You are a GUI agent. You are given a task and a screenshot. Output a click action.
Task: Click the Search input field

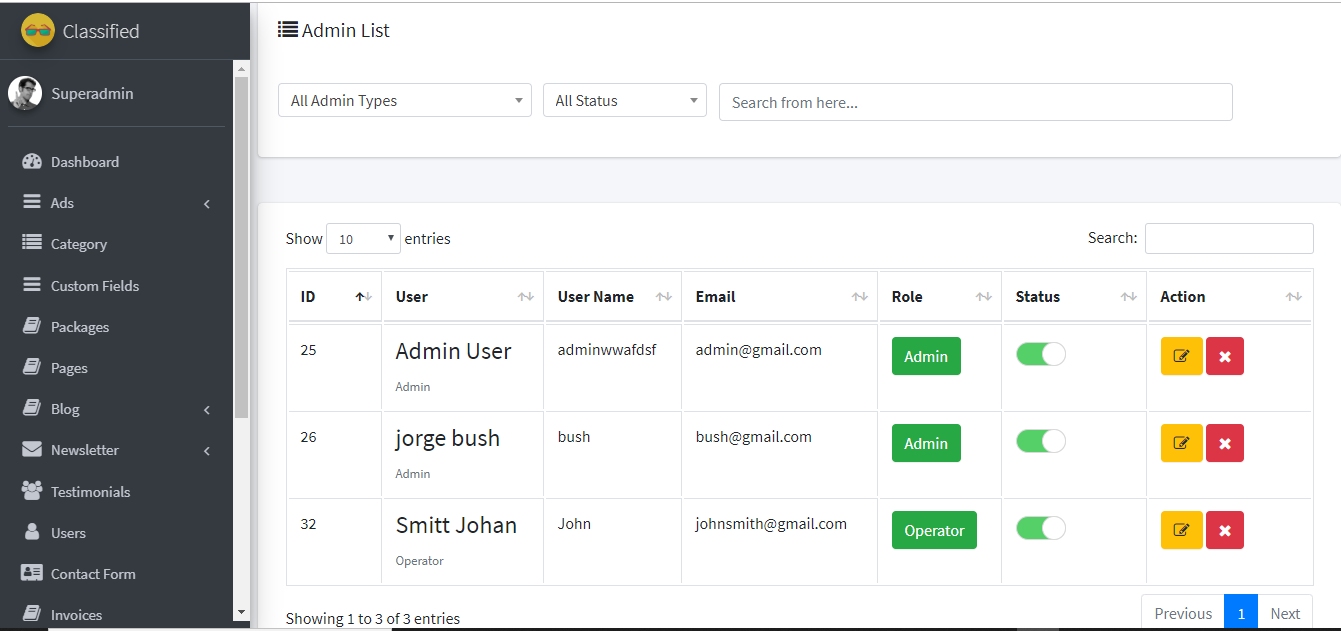pyautogui.click(x=1229, y=238)
